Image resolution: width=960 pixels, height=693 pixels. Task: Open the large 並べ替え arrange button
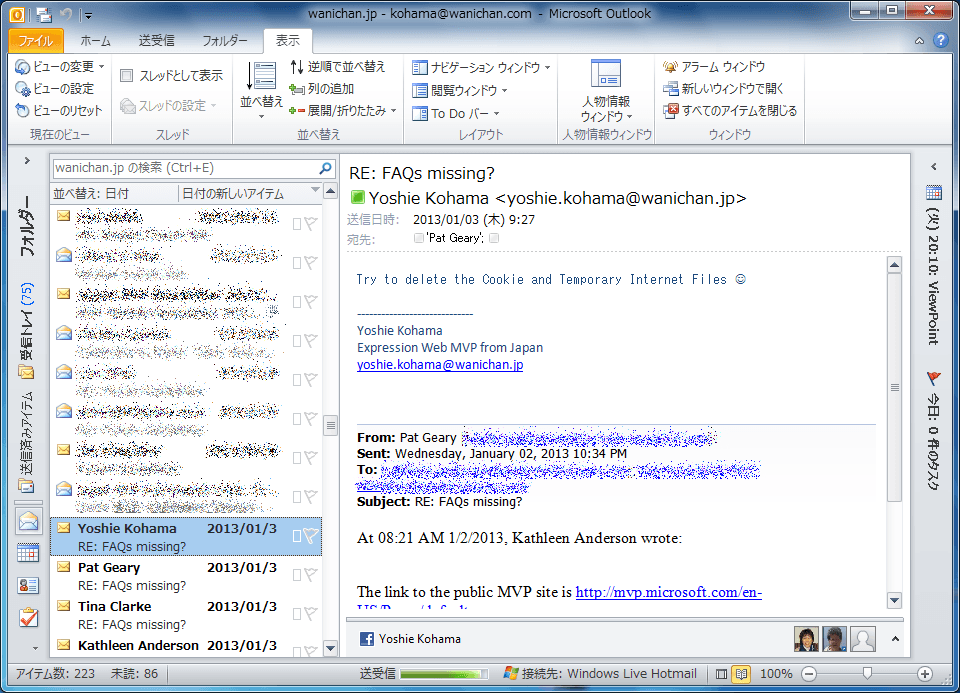click(261, 89)
